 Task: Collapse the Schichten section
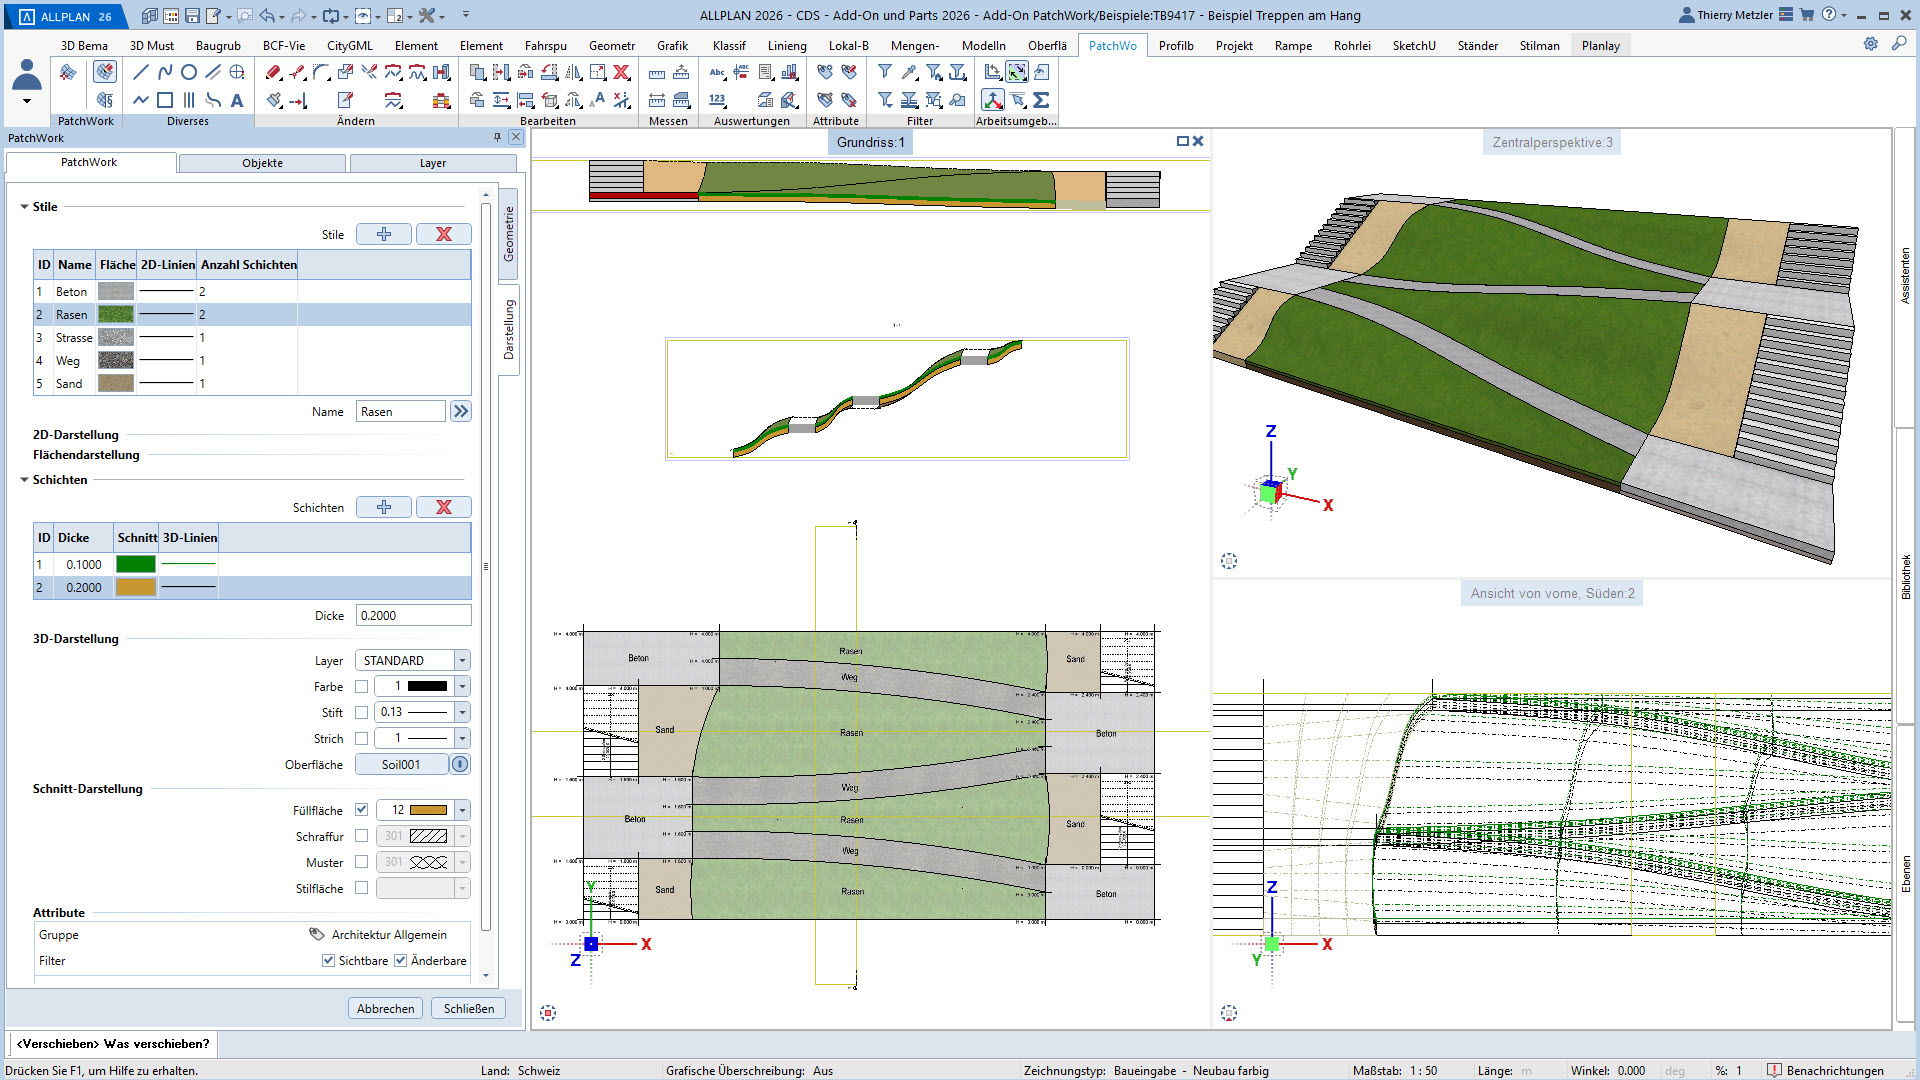click(24, 480)
